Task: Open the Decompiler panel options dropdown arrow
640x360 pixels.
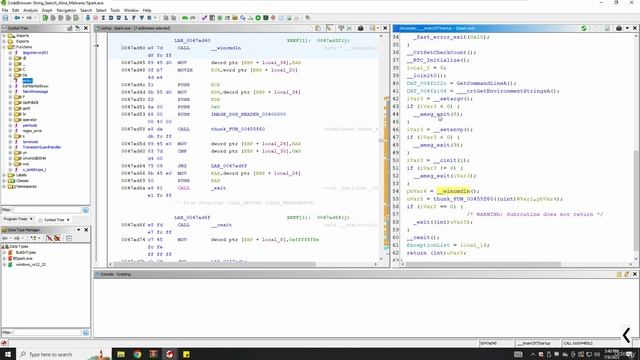Action: click(627, 28)
